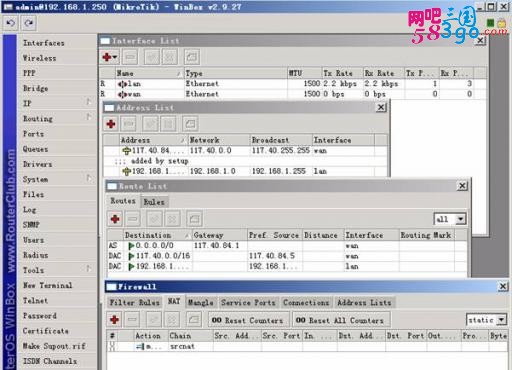Select the 0.0.0.0/0 route row
Screen dimensions: 512x370
coord(287,246)
